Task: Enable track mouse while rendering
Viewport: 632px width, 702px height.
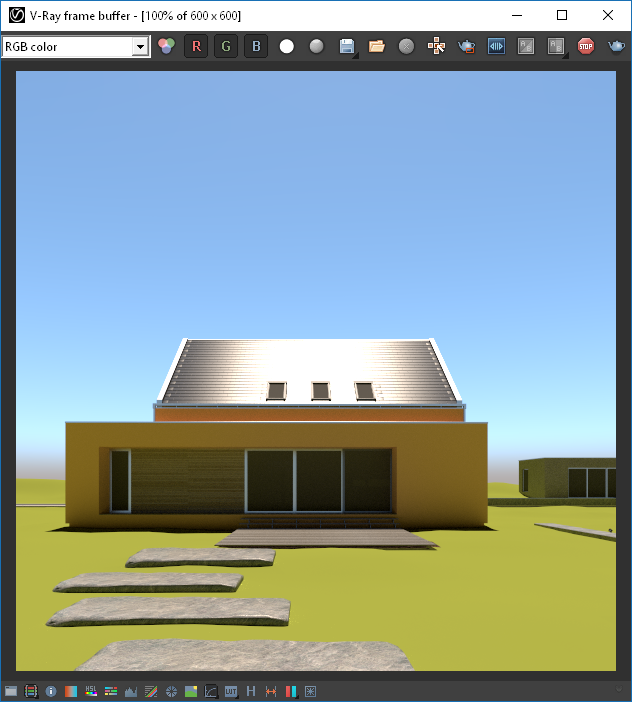Action: click(436, 46)
